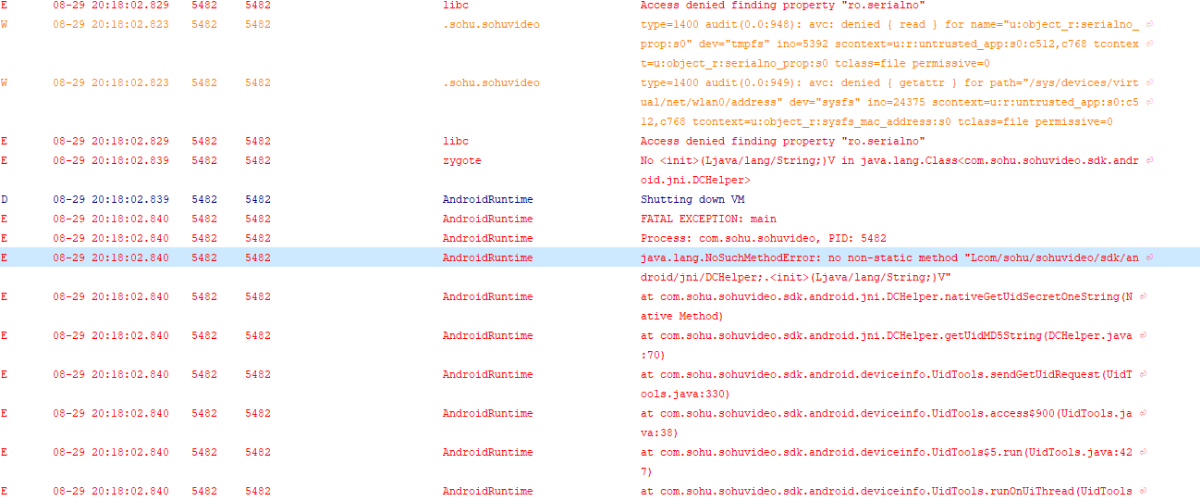Select the zygote "No <init>" error message
Screen dimensions: 1200x501
(x=891, y=170)
